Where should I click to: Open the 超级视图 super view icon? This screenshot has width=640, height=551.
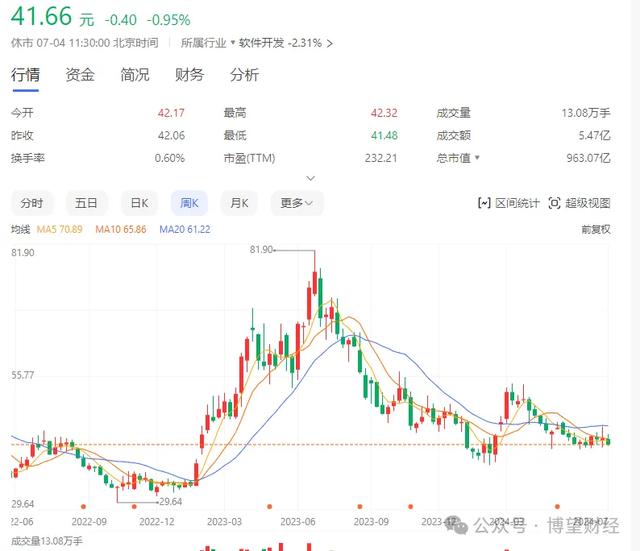[554, 203]
